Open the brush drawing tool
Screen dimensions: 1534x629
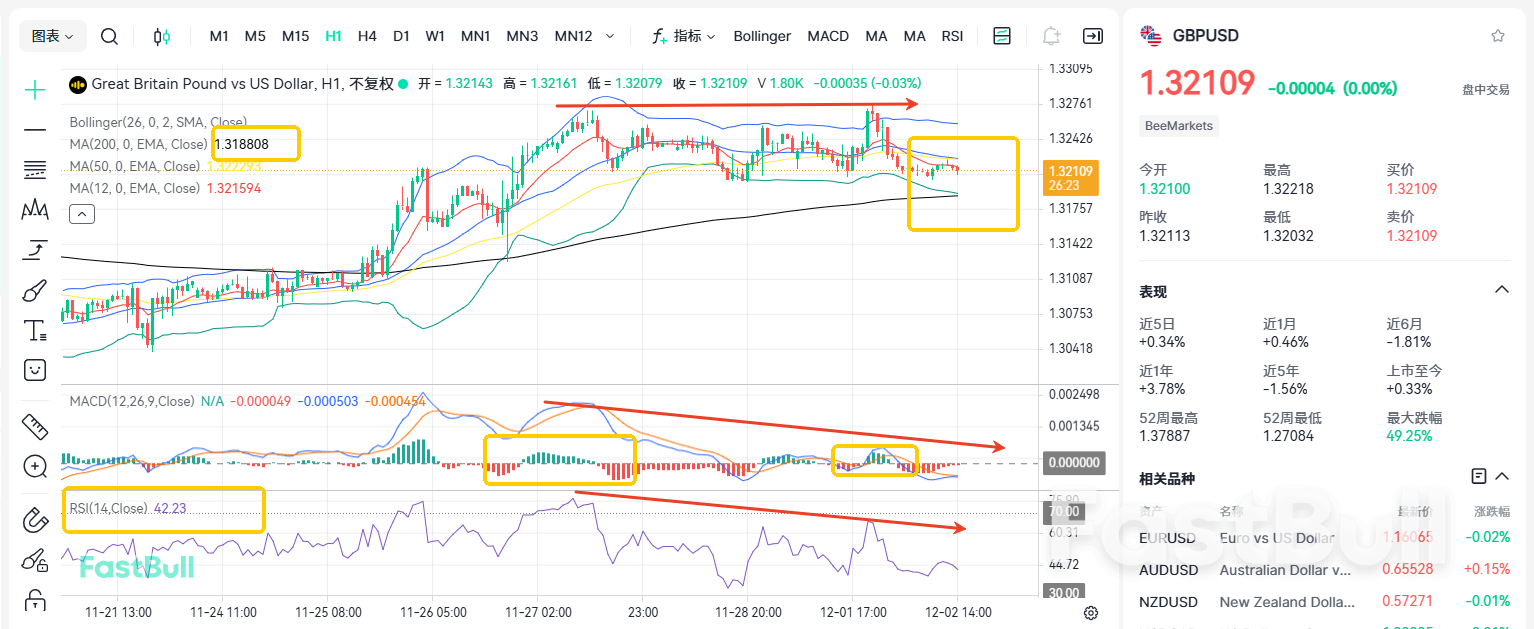pyautogui.click(x=34, y=290)
